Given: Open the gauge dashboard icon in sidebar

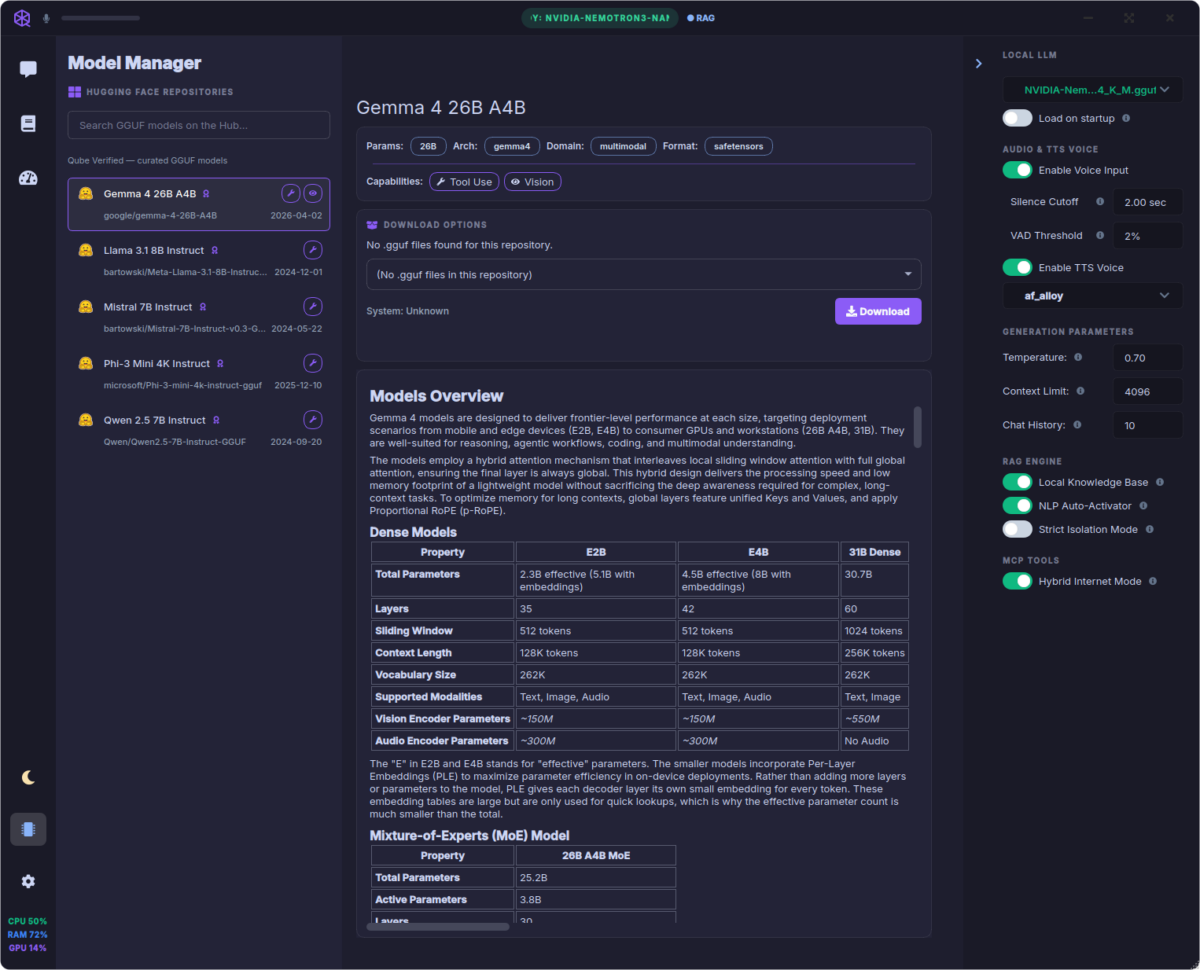Looking at the screenshot, I should (x=28, y=178).
